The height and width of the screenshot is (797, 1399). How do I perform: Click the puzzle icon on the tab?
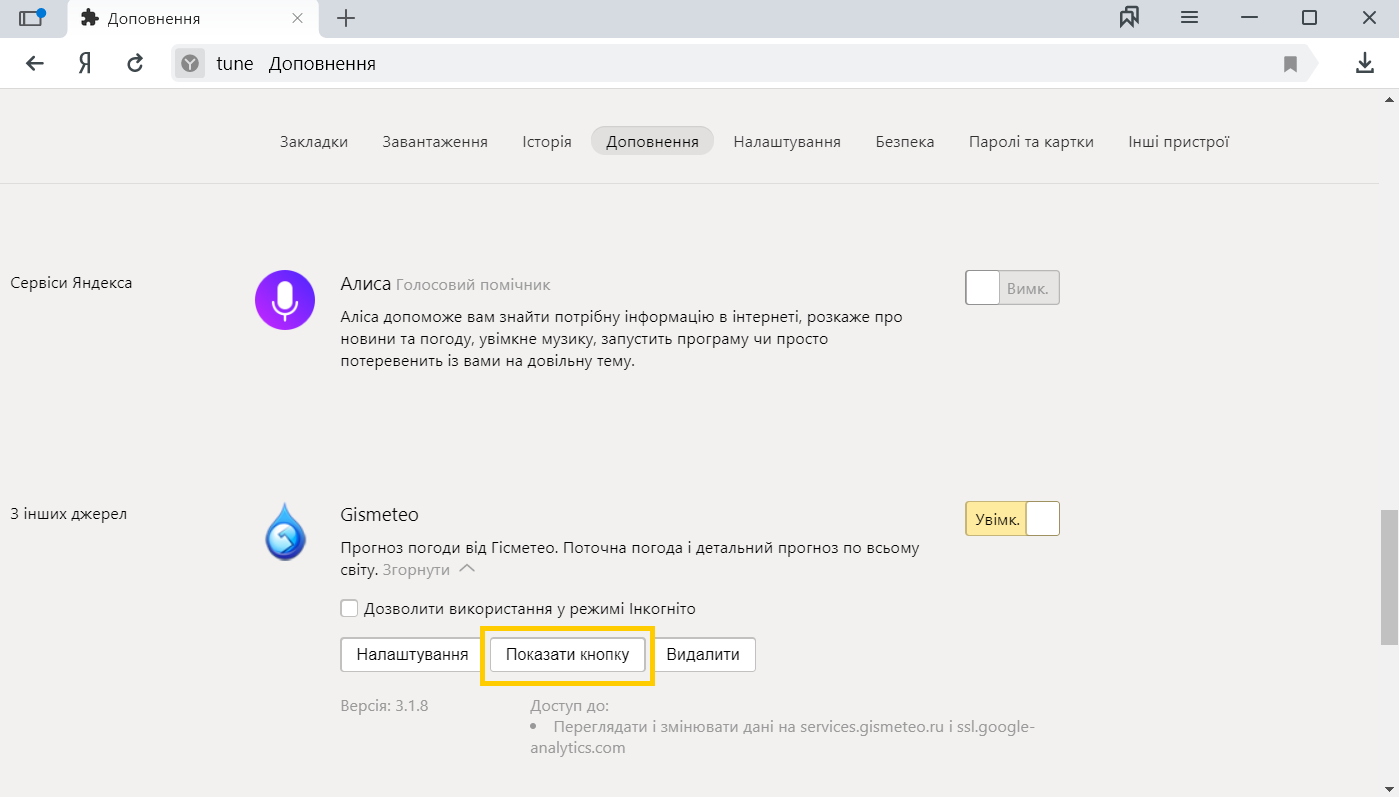click(90, 18)
